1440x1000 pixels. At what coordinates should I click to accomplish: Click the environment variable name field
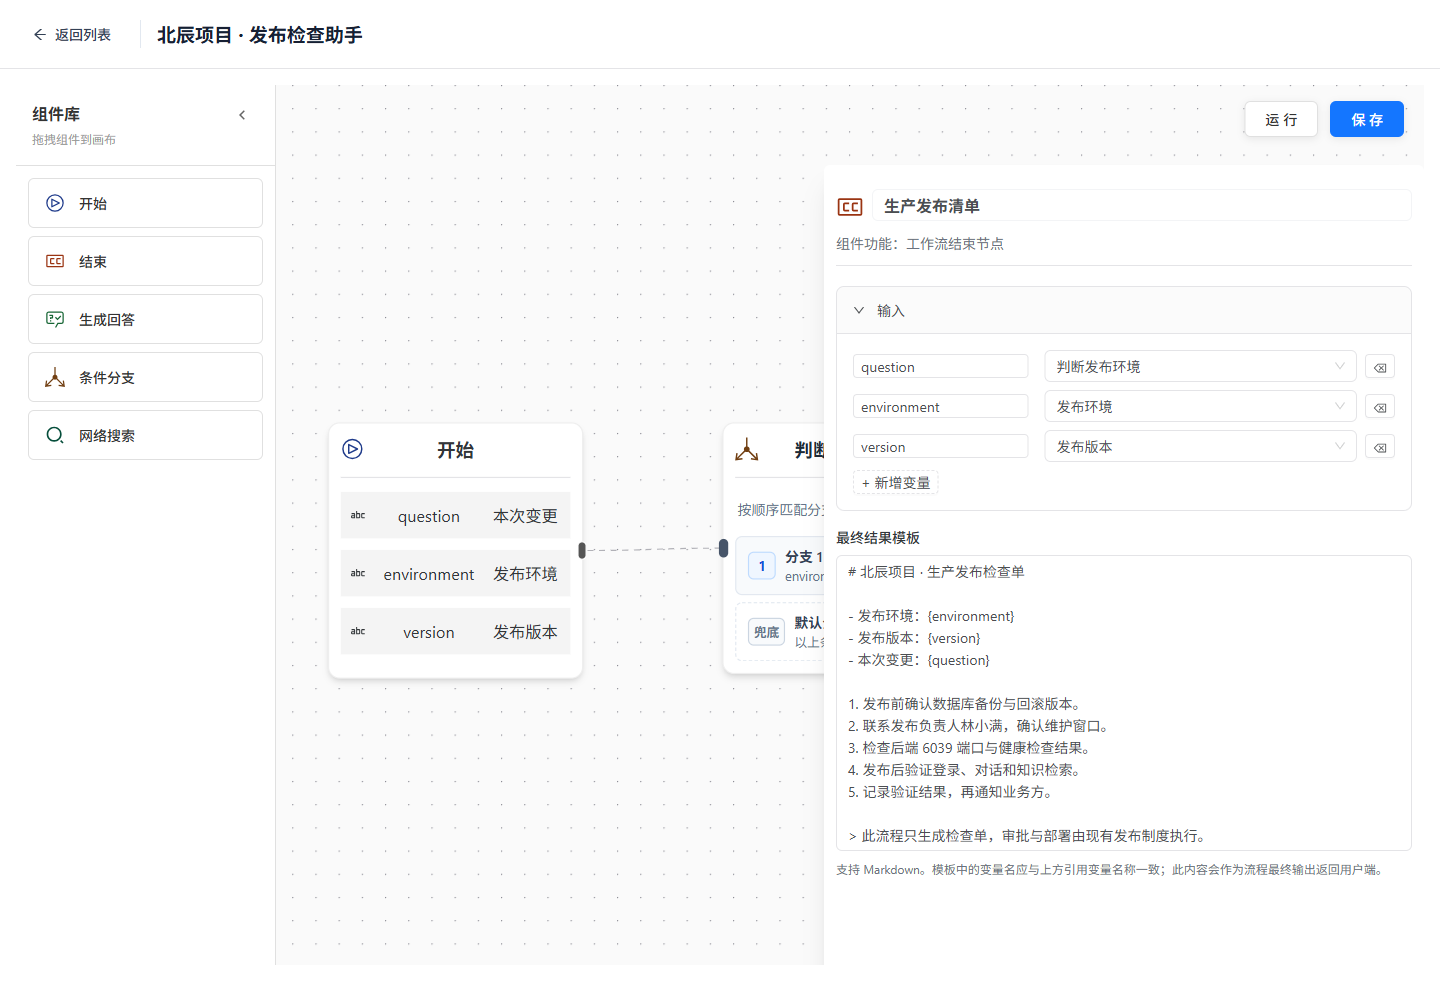[940, 407]
